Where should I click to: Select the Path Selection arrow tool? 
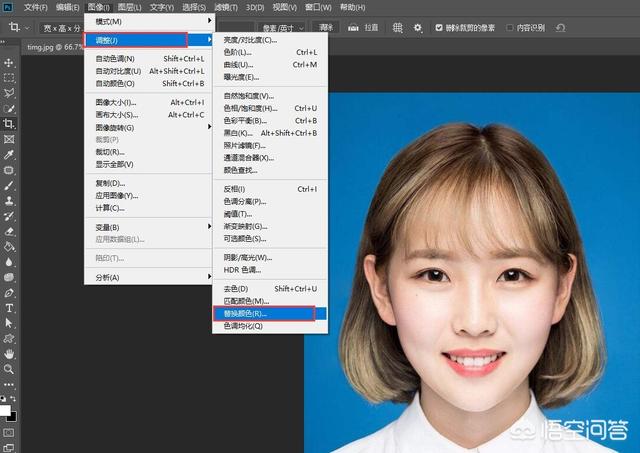[9, 323]
